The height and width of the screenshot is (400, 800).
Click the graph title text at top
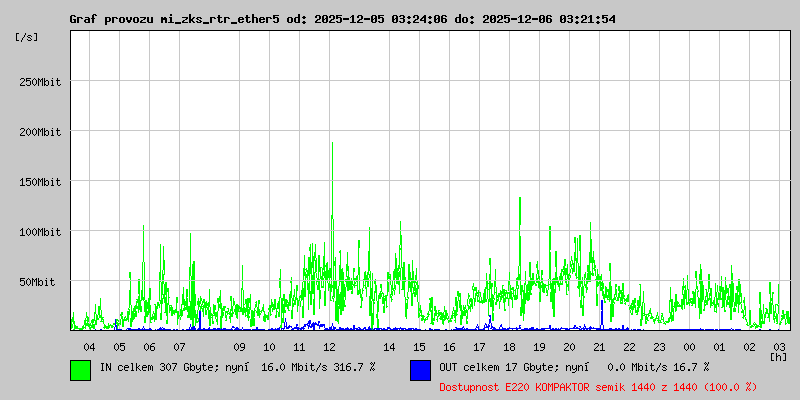(x=342, y=19)
